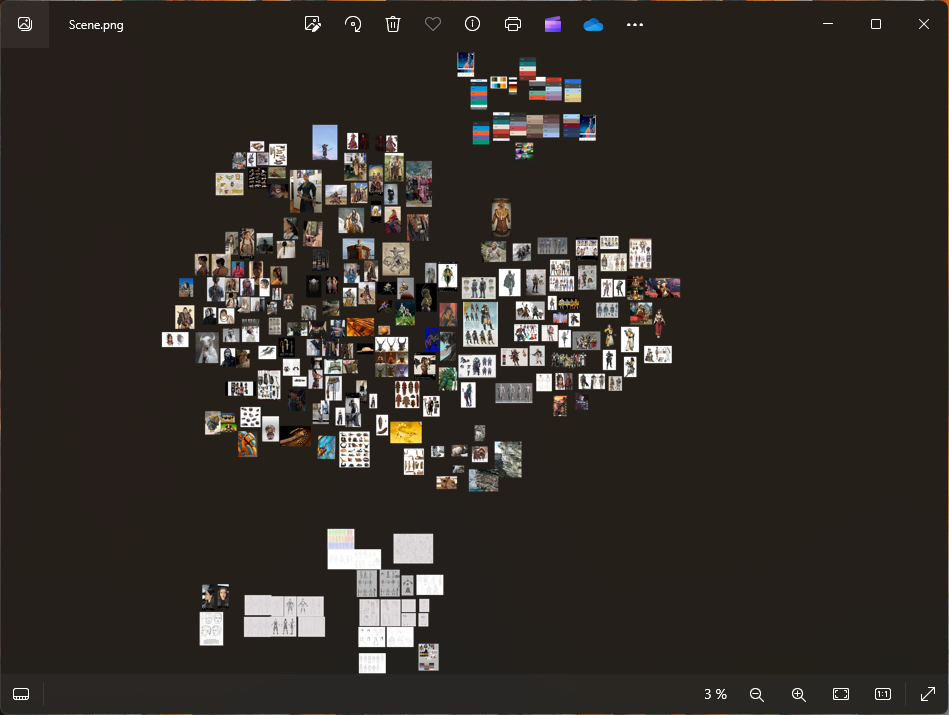Show file info with the info icon

(x=473, y=24)
